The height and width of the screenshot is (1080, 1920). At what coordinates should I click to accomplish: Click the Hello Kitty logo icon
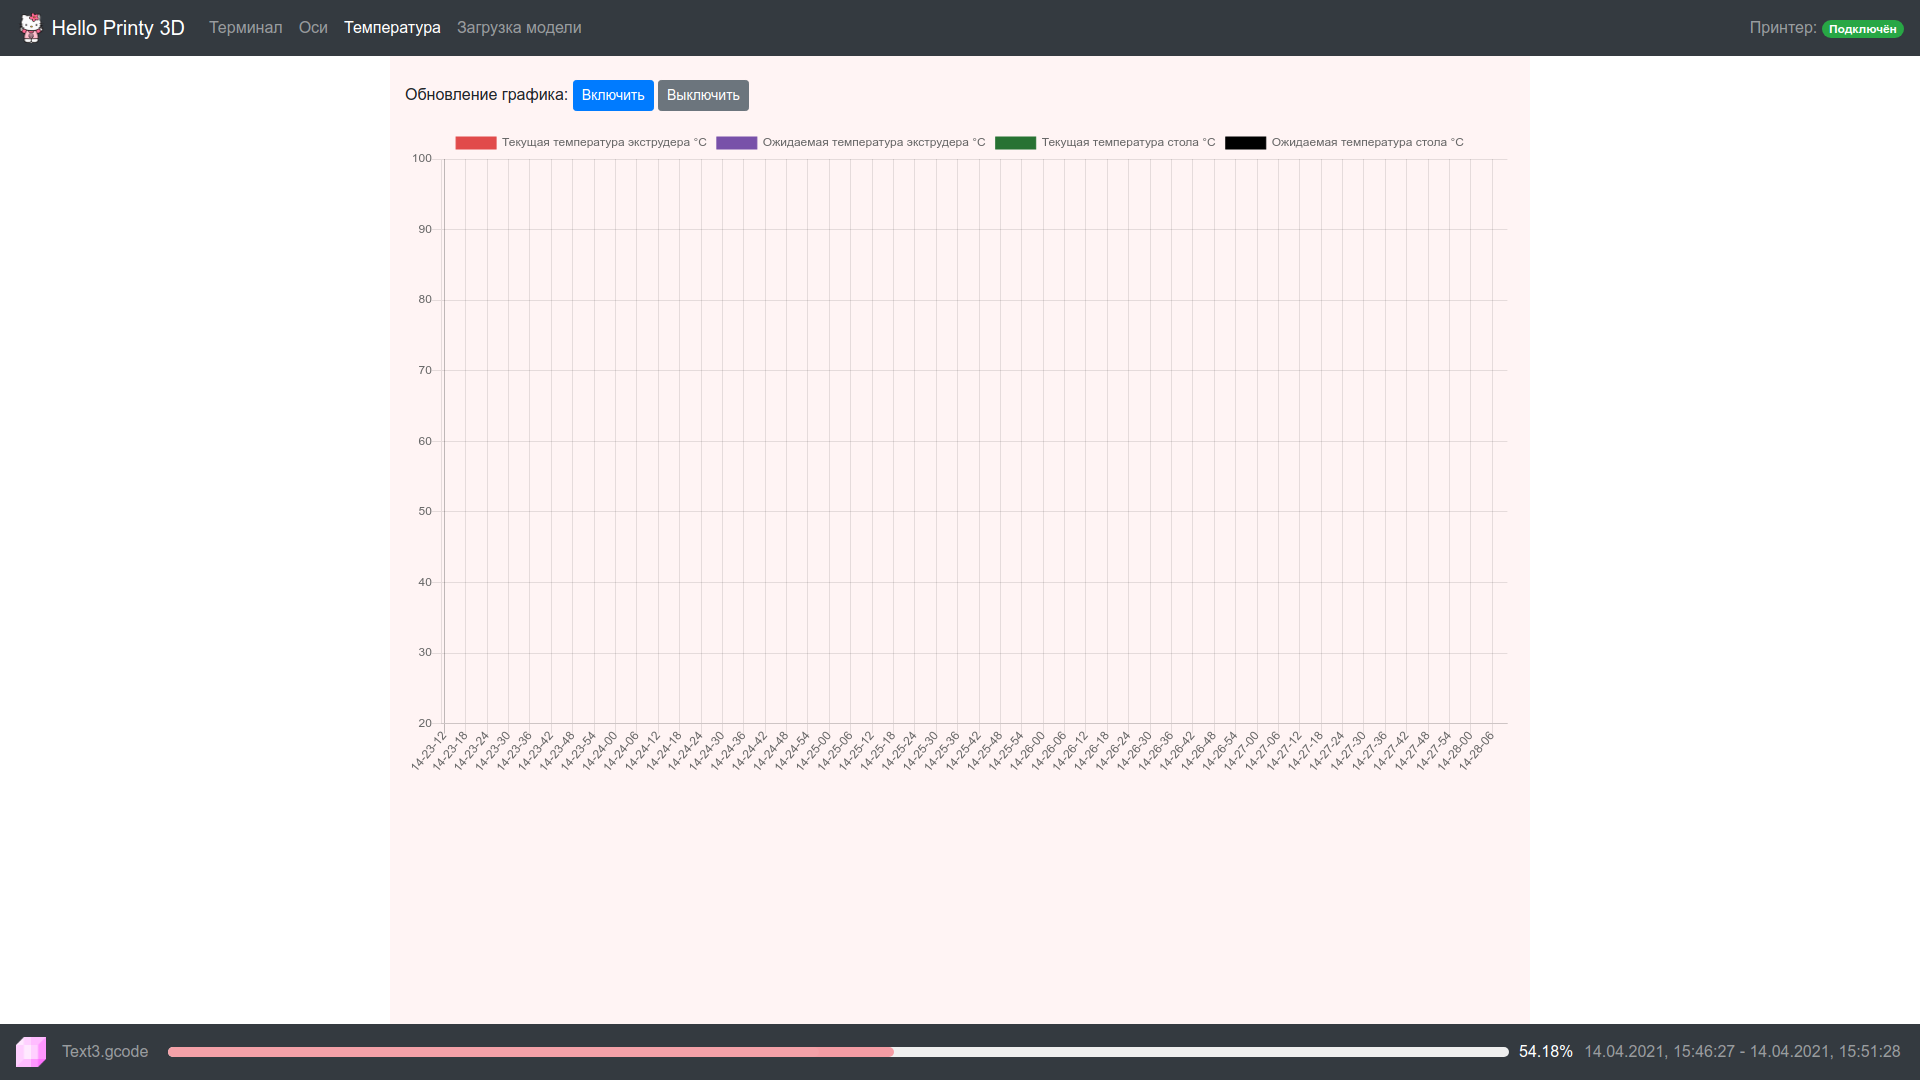[x=31, y=28]
